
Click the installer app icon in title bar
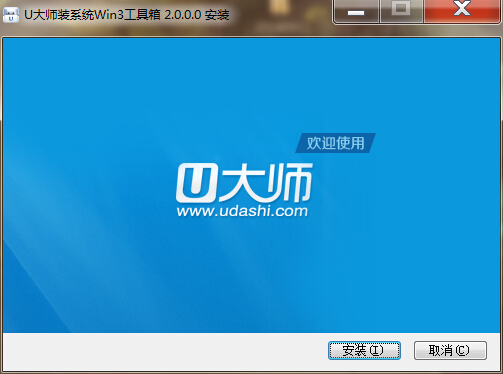[11, 15]
